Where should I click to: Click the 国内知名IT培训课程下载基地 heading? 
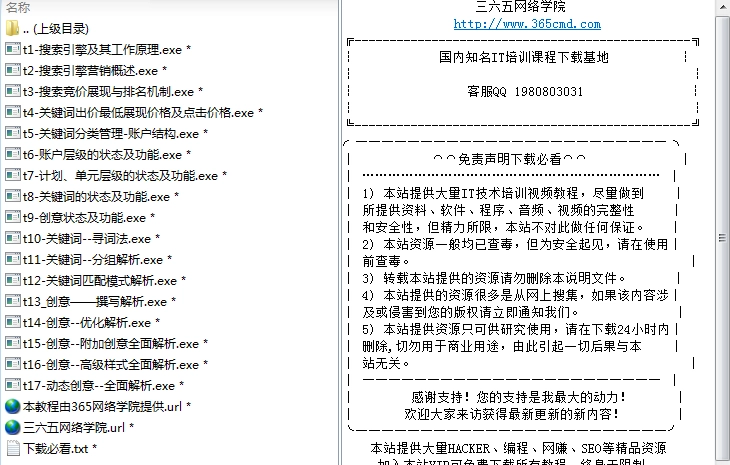click(x=524, y=57)
